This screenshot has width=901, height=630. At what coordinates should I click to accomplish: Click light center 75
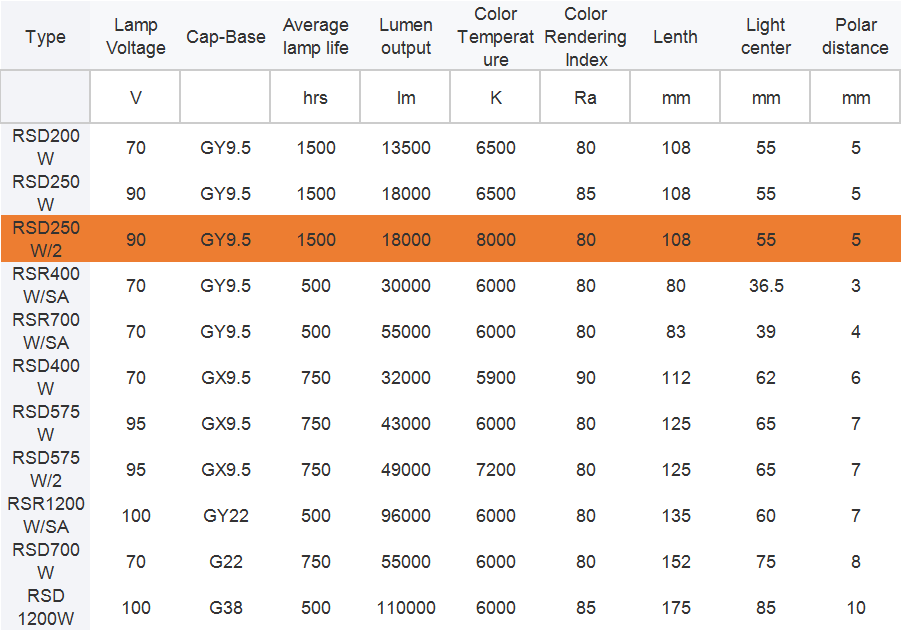tap(766, 562)
